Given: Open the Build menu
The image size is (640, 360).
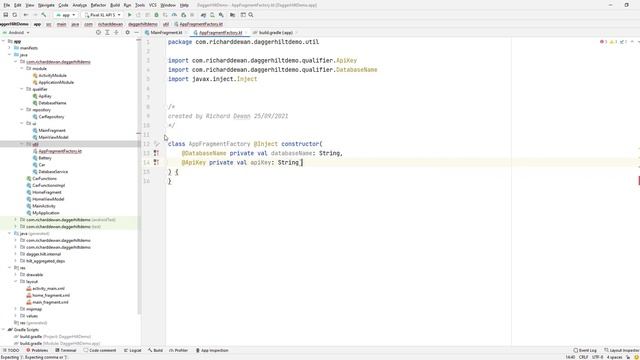Looking at the screenshot, I should (115, 5).
